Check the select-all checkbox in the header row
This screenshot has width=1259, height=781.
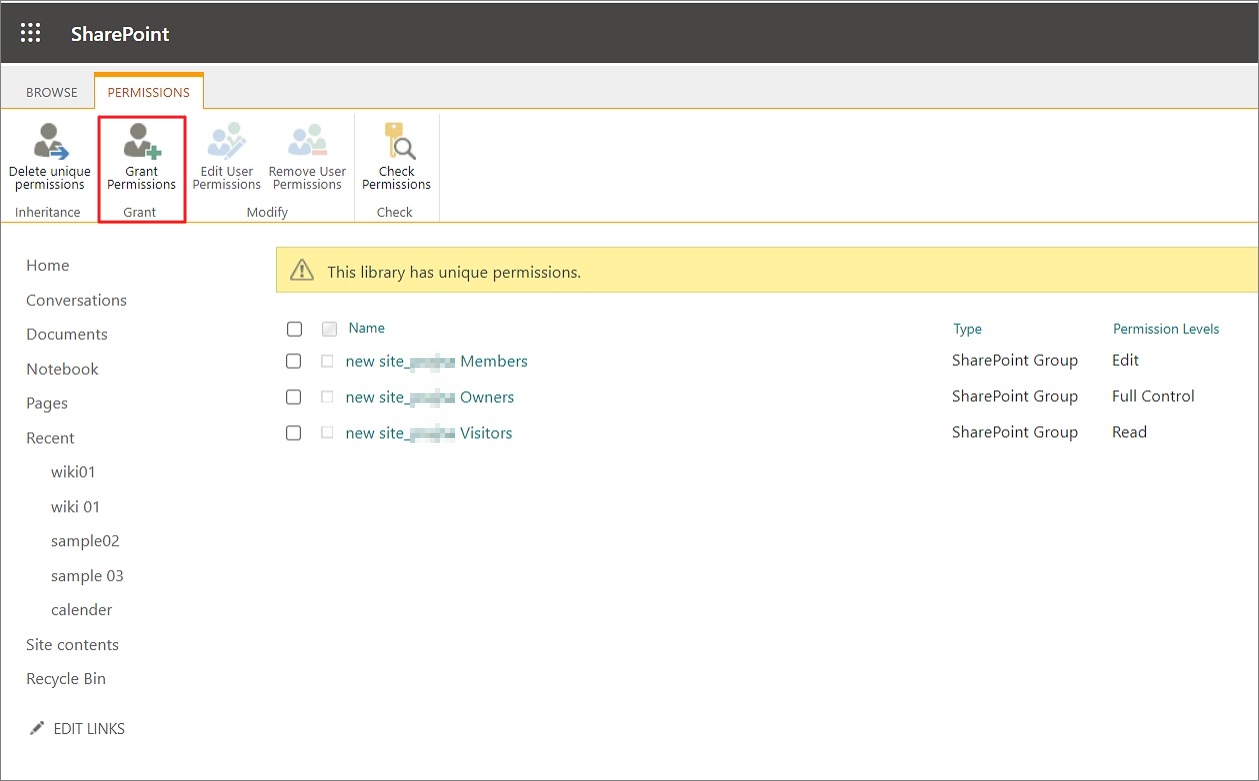(294, 328)
